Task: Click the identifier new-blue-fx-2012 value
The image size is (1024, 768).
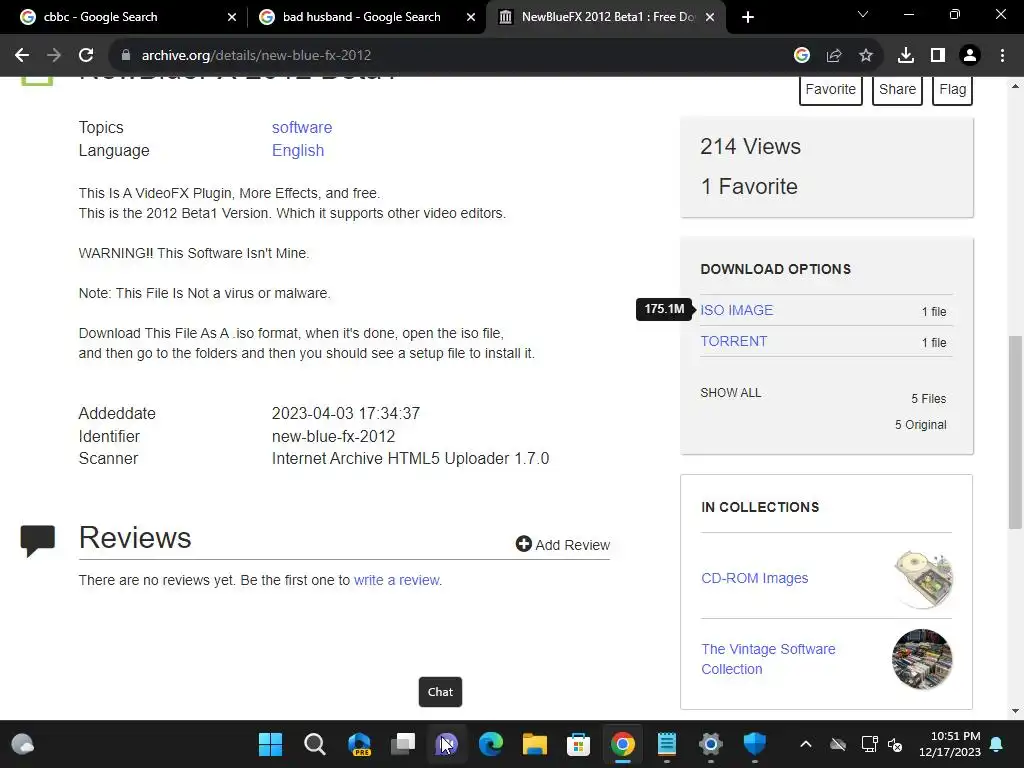Action: (333, 436)
